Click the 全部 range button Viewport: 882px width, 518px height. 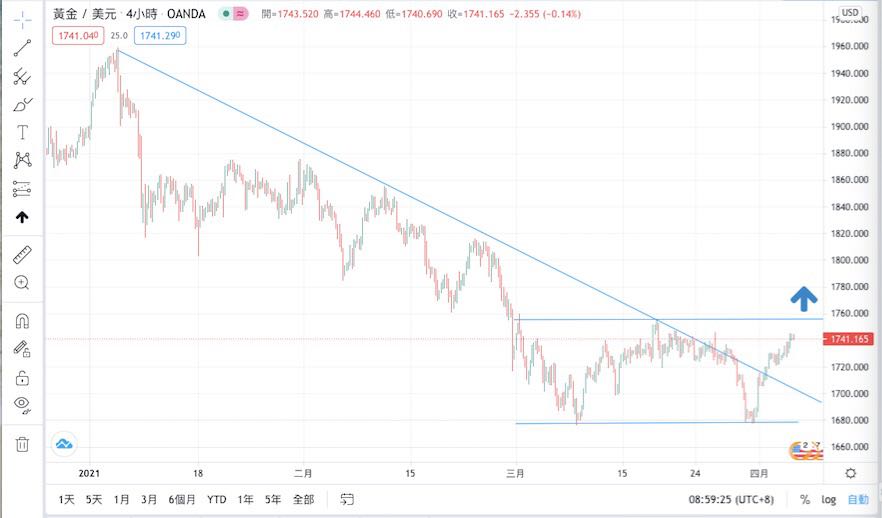point(302,499)
